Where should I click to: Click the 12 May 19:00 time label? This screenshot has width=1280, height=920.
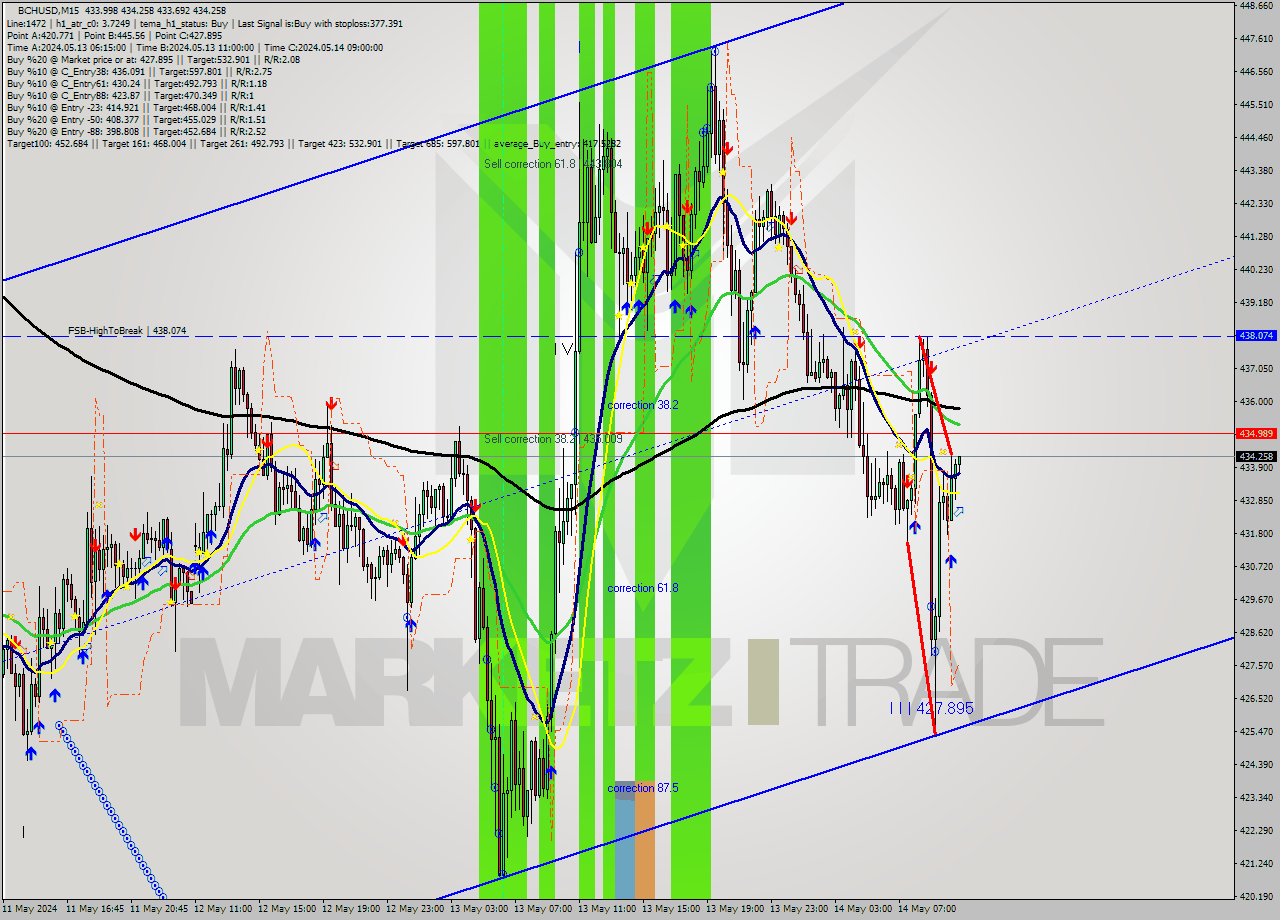[351, 909]
